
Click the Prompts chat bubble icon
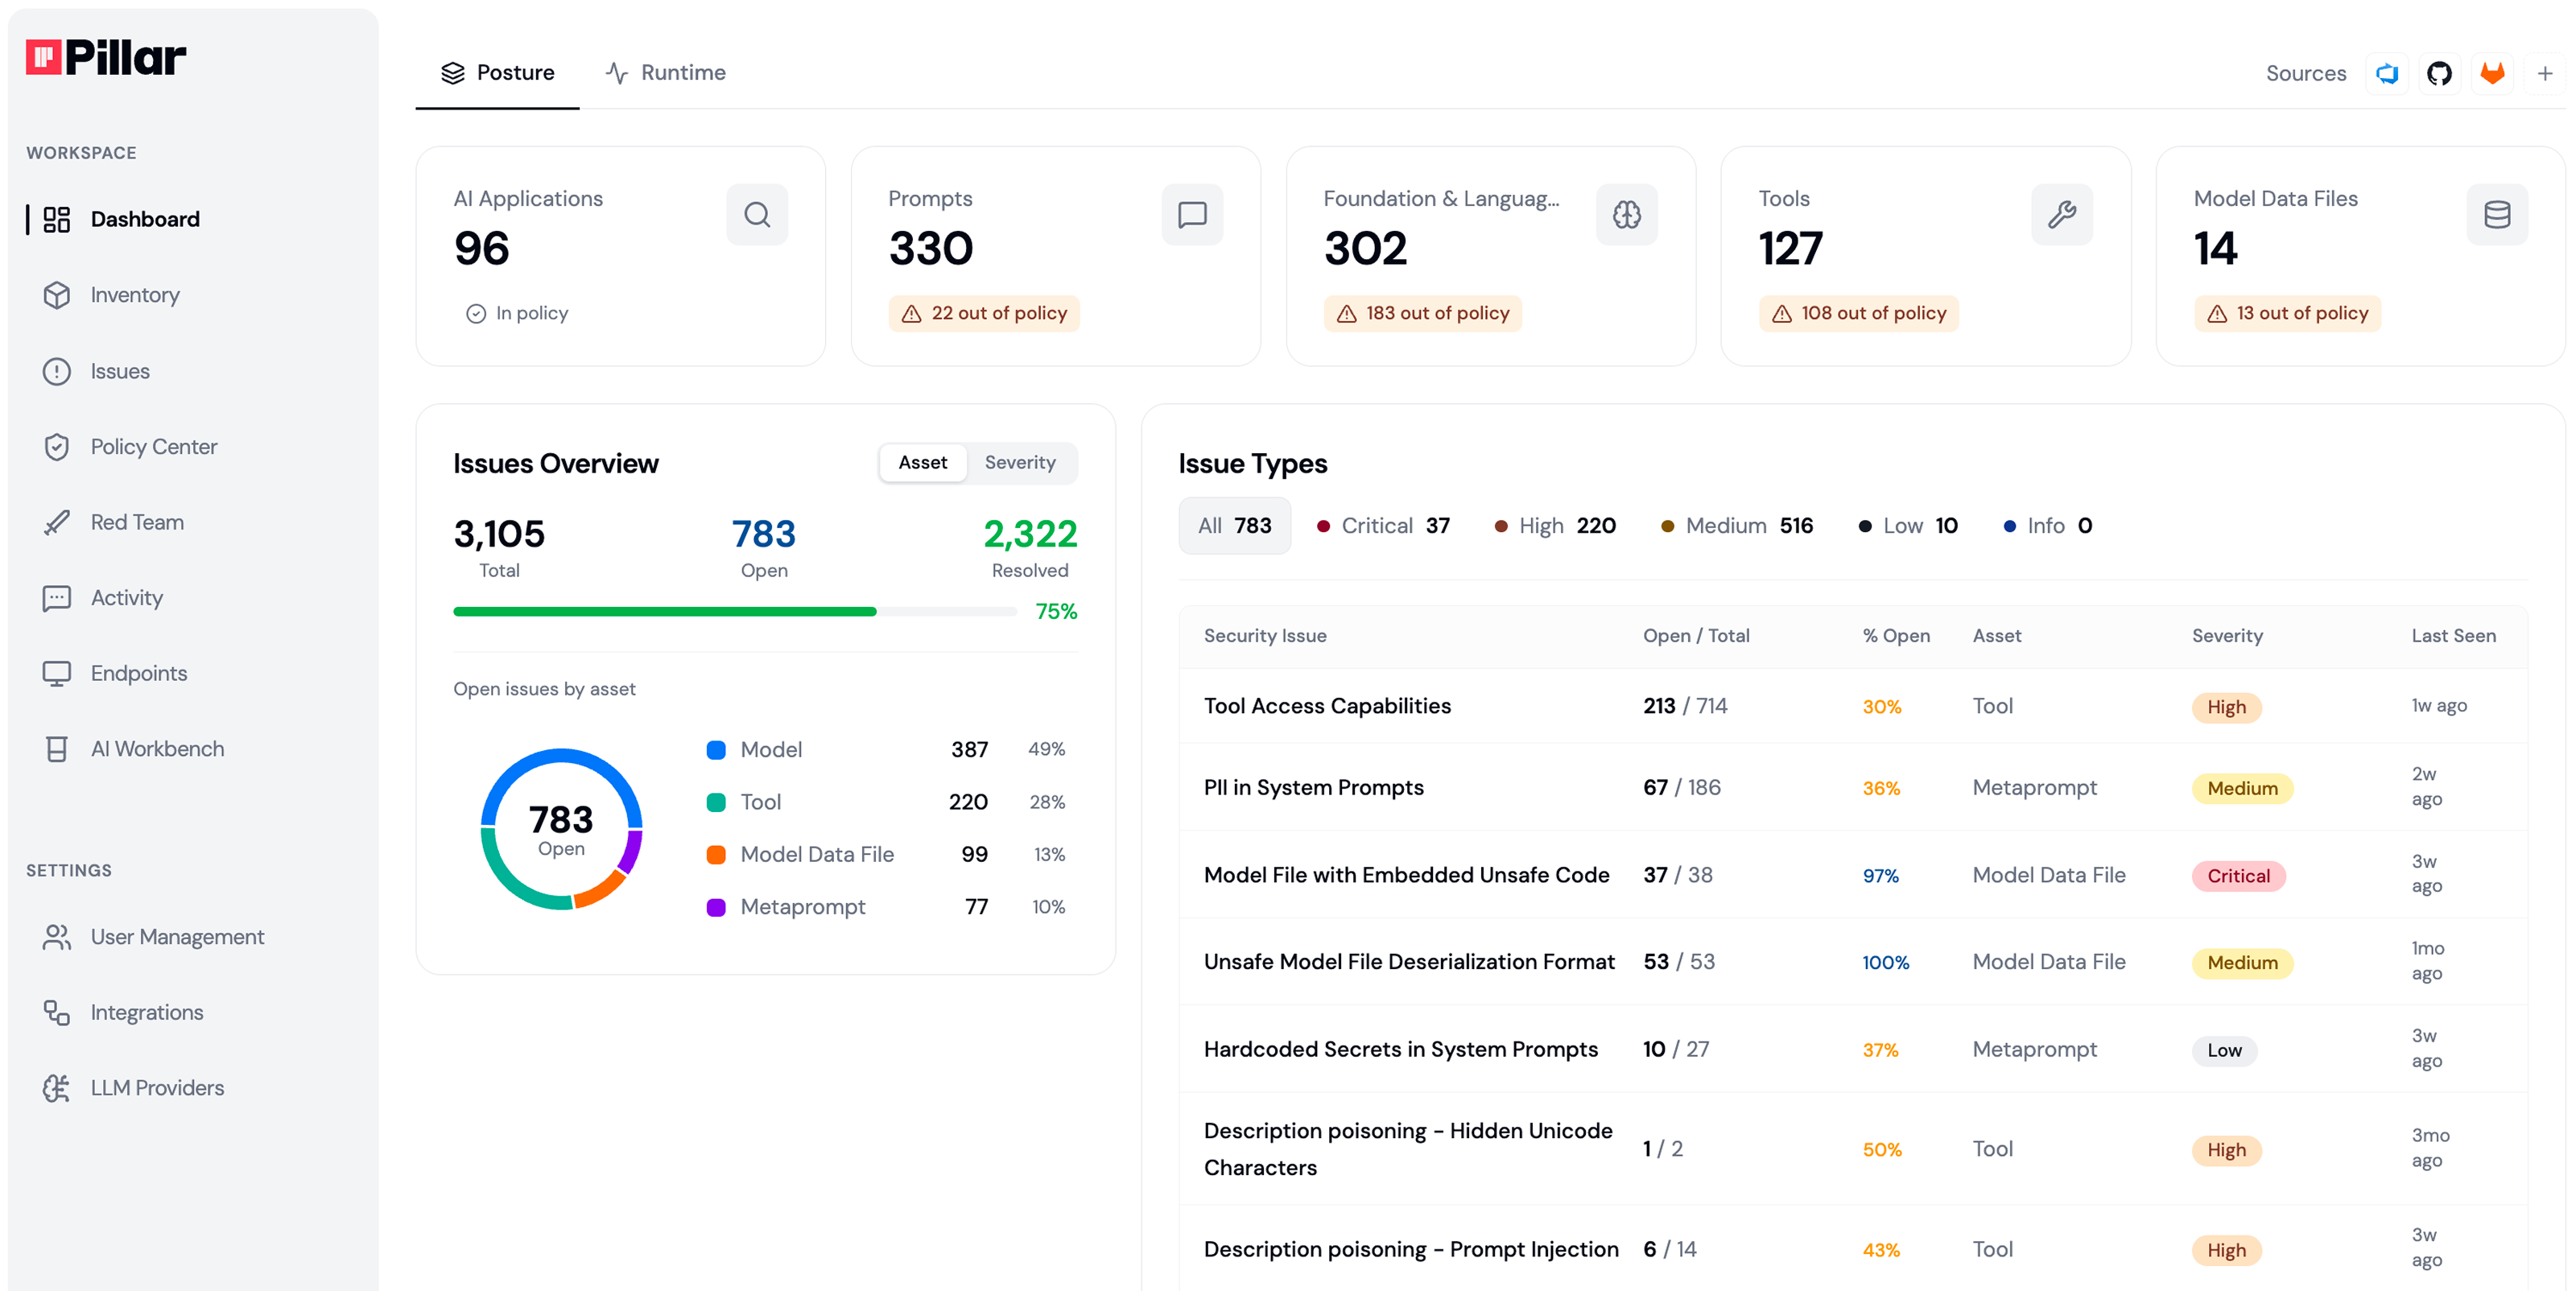[1192, 214]
